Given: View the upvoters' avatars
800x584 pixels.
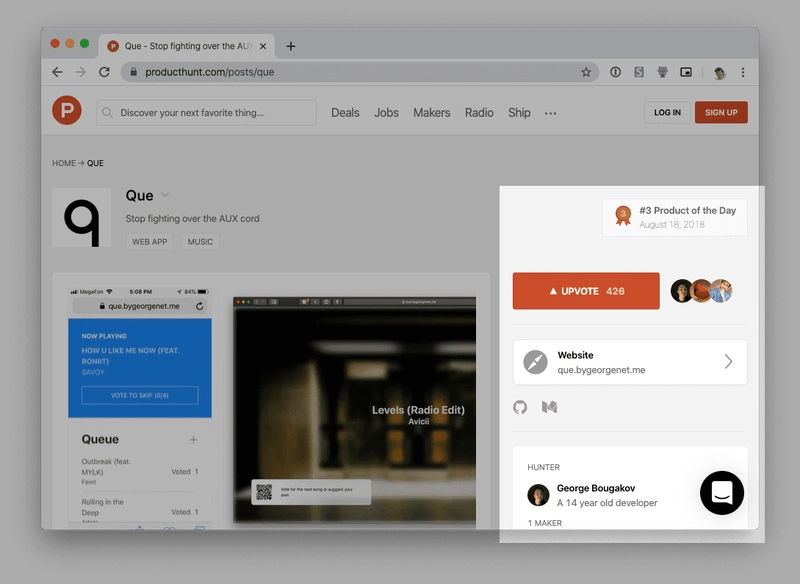Looking at the screenshot, I should click(702, 291).
